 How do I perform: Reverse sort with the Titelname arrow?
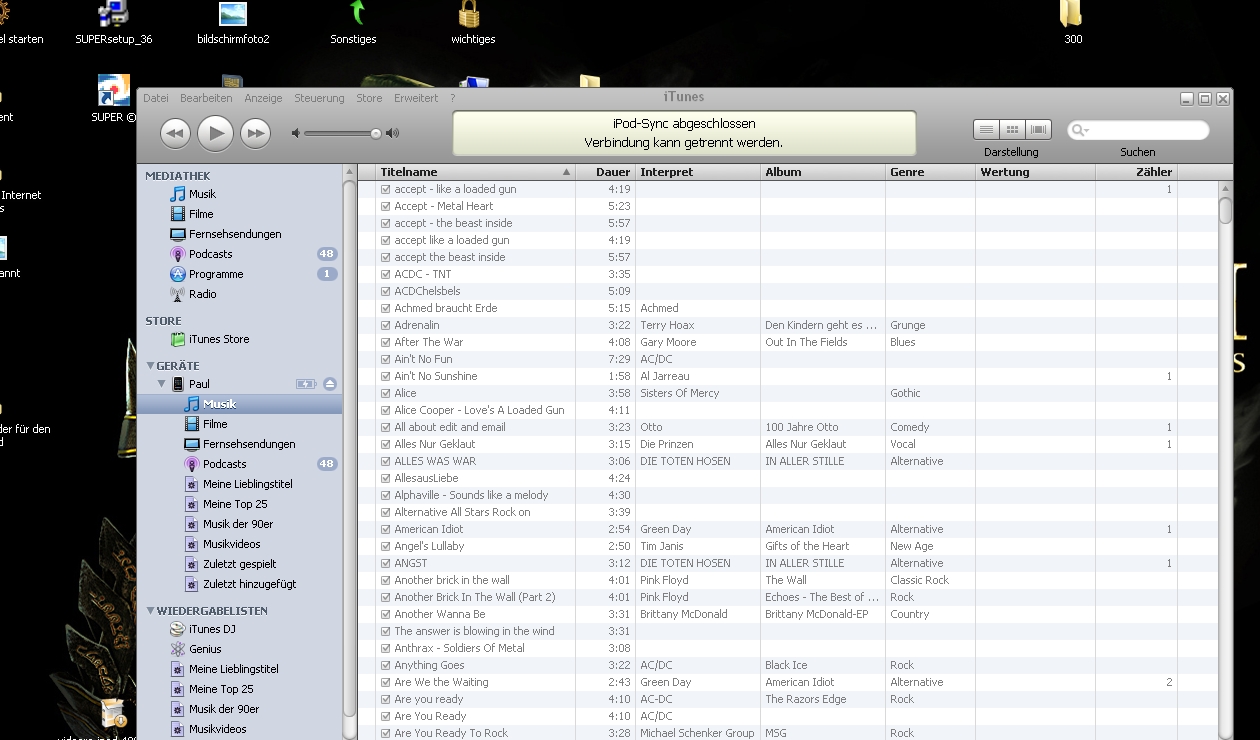coord(567,172)
